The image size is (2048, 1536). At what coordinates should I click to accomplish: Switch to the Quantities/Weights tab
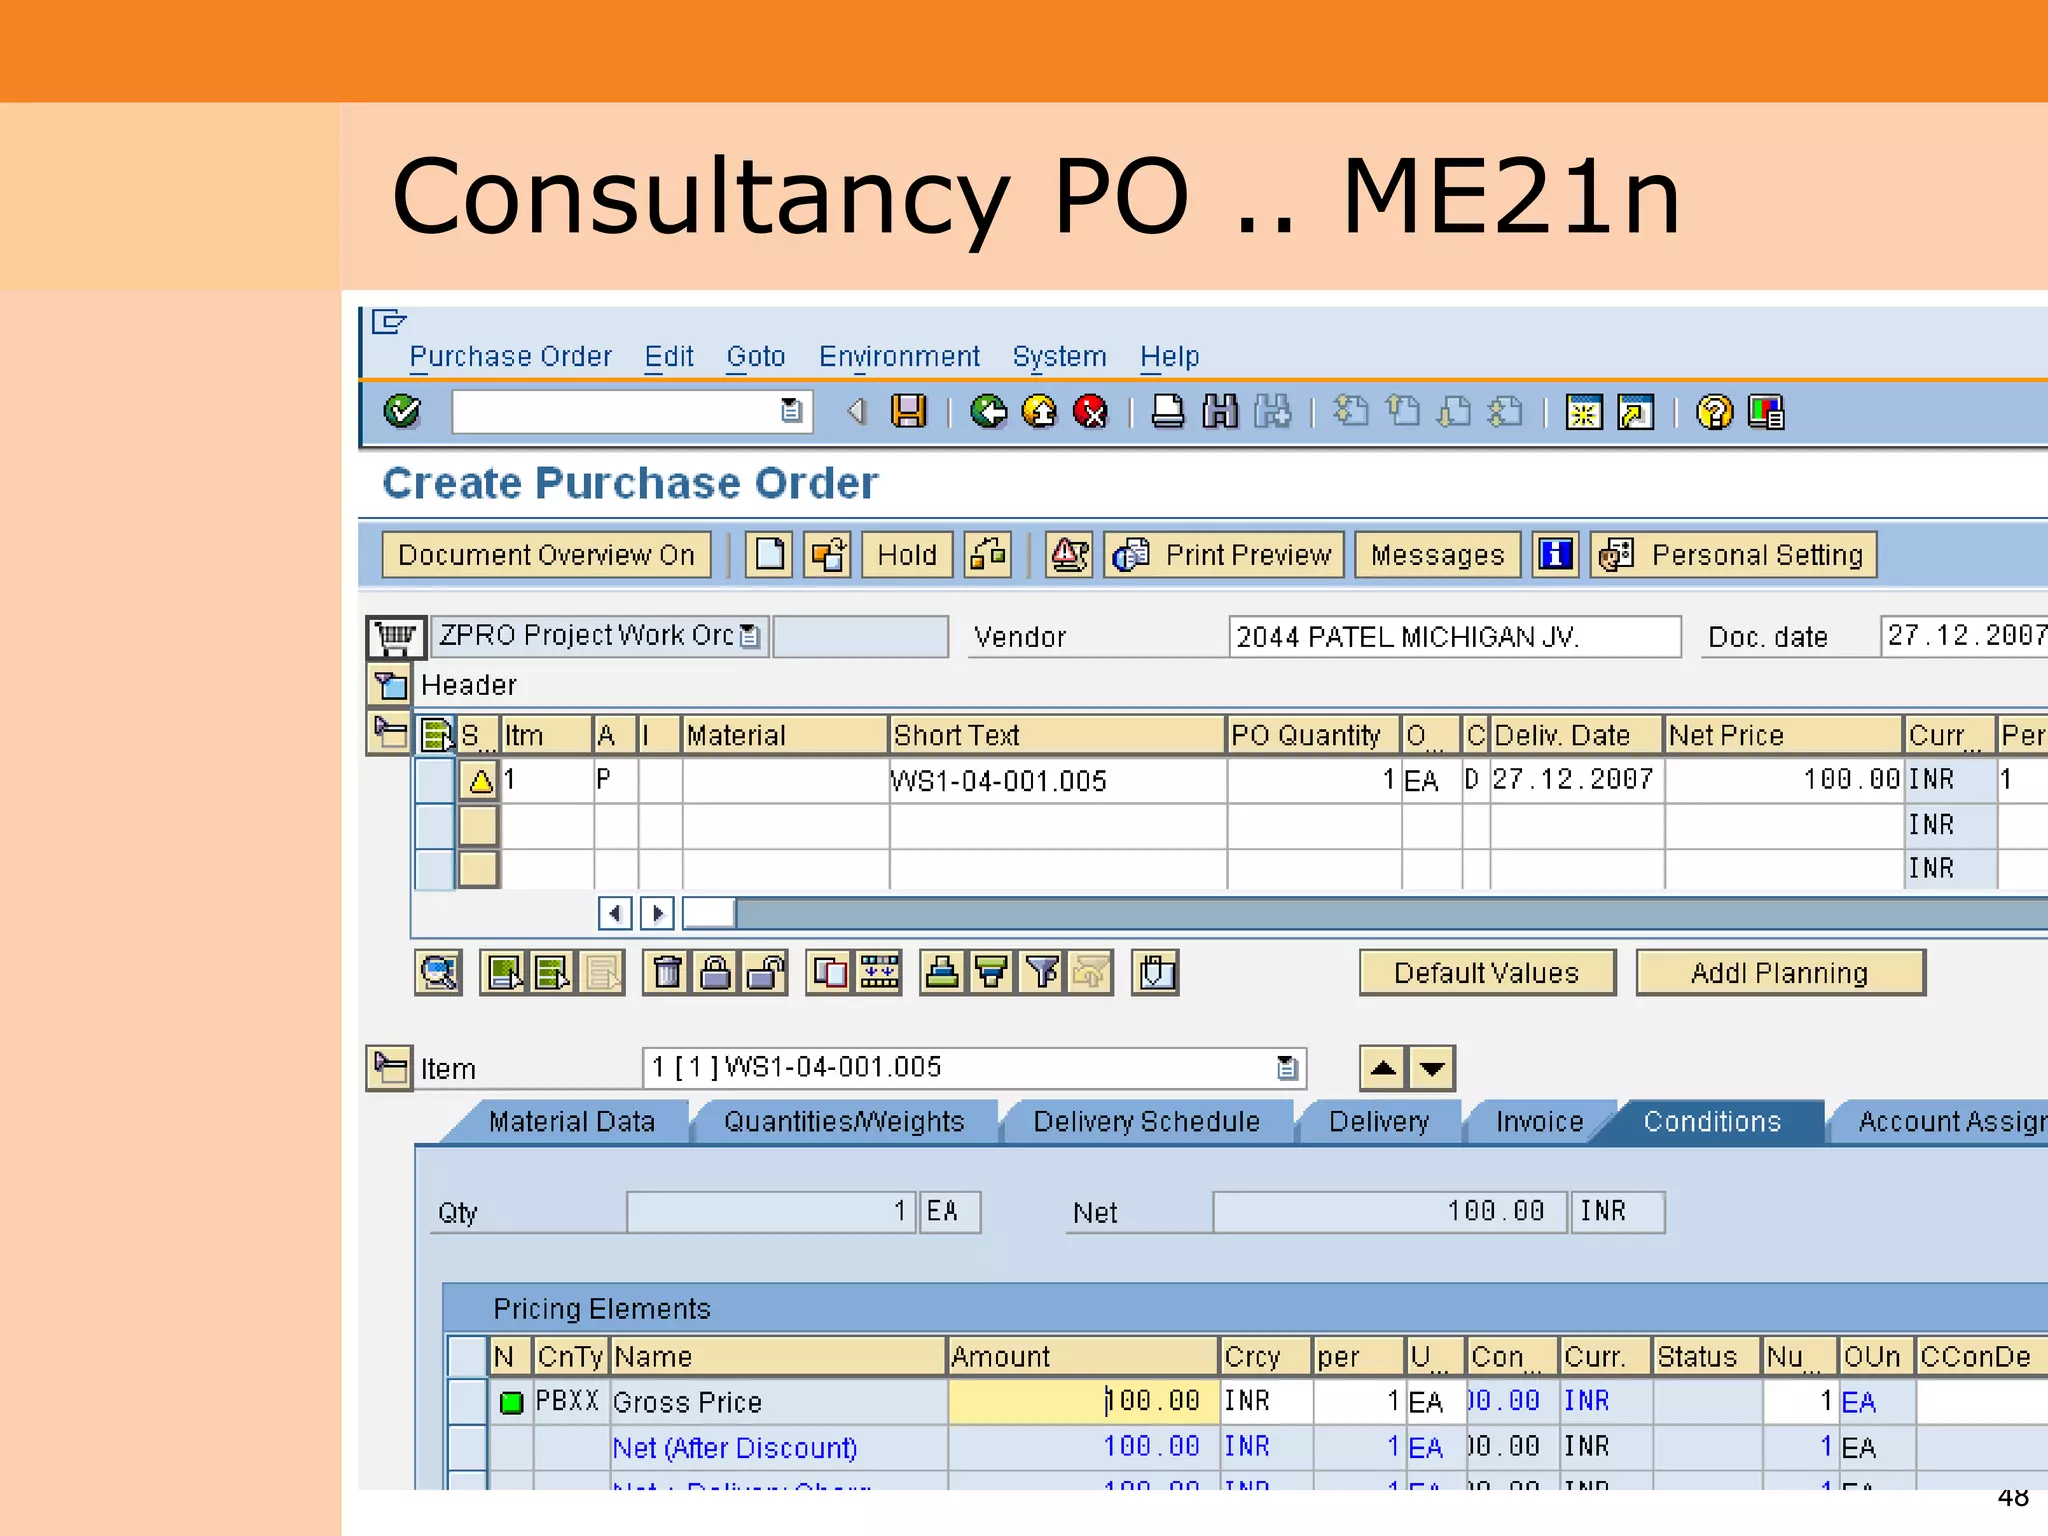click(x=844, y=1122)
